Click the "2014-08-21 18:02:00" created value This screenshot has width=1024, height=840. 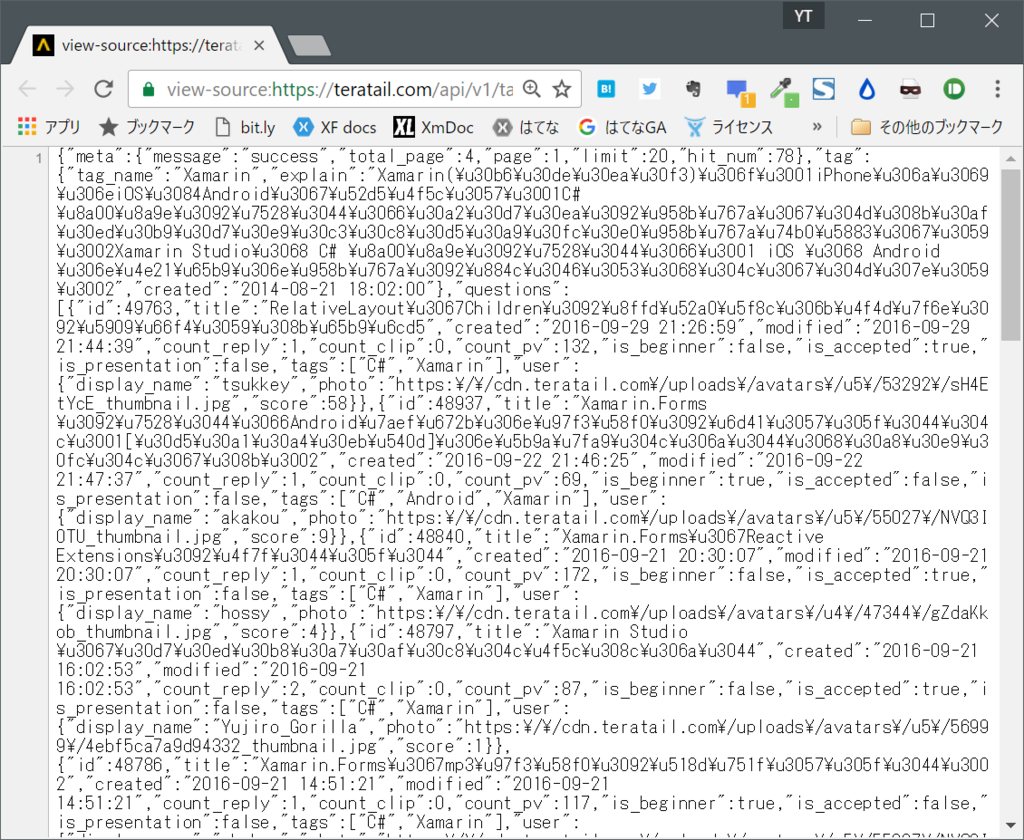(x=333, y=289)
